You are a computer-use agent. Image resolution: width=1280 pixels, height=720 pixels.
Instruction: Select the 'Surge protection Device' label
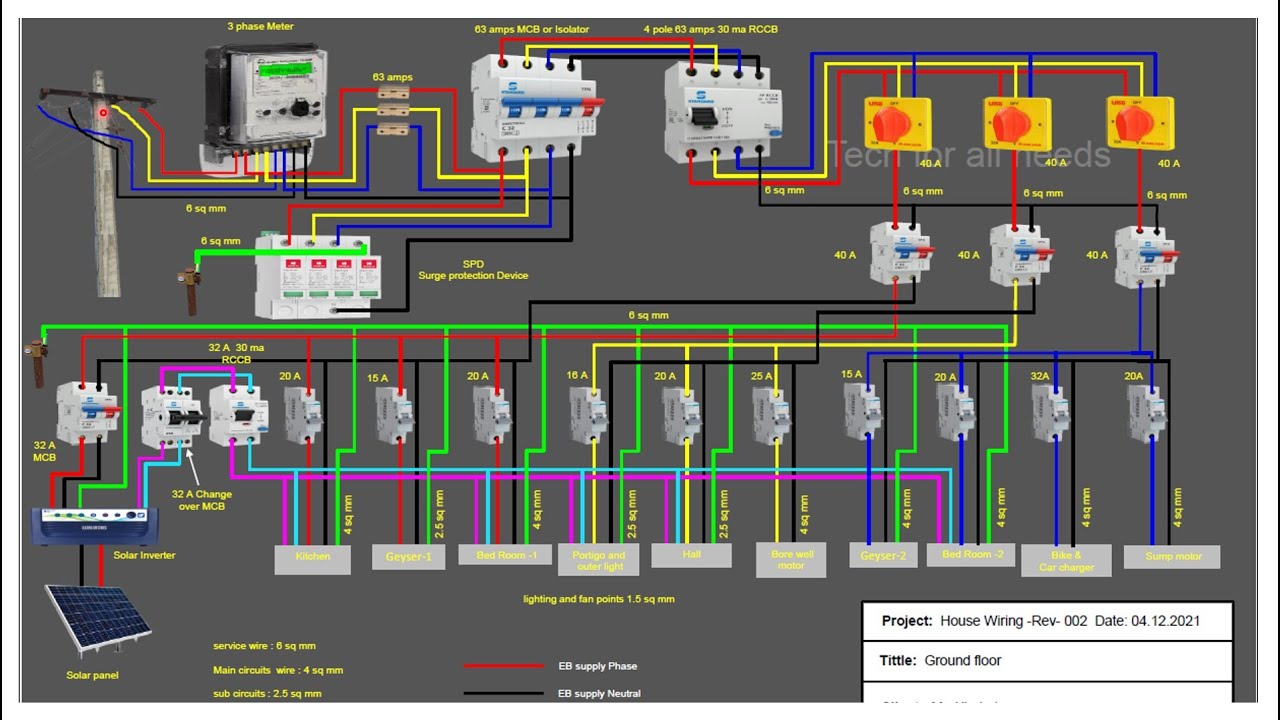(x=473, y=276)
